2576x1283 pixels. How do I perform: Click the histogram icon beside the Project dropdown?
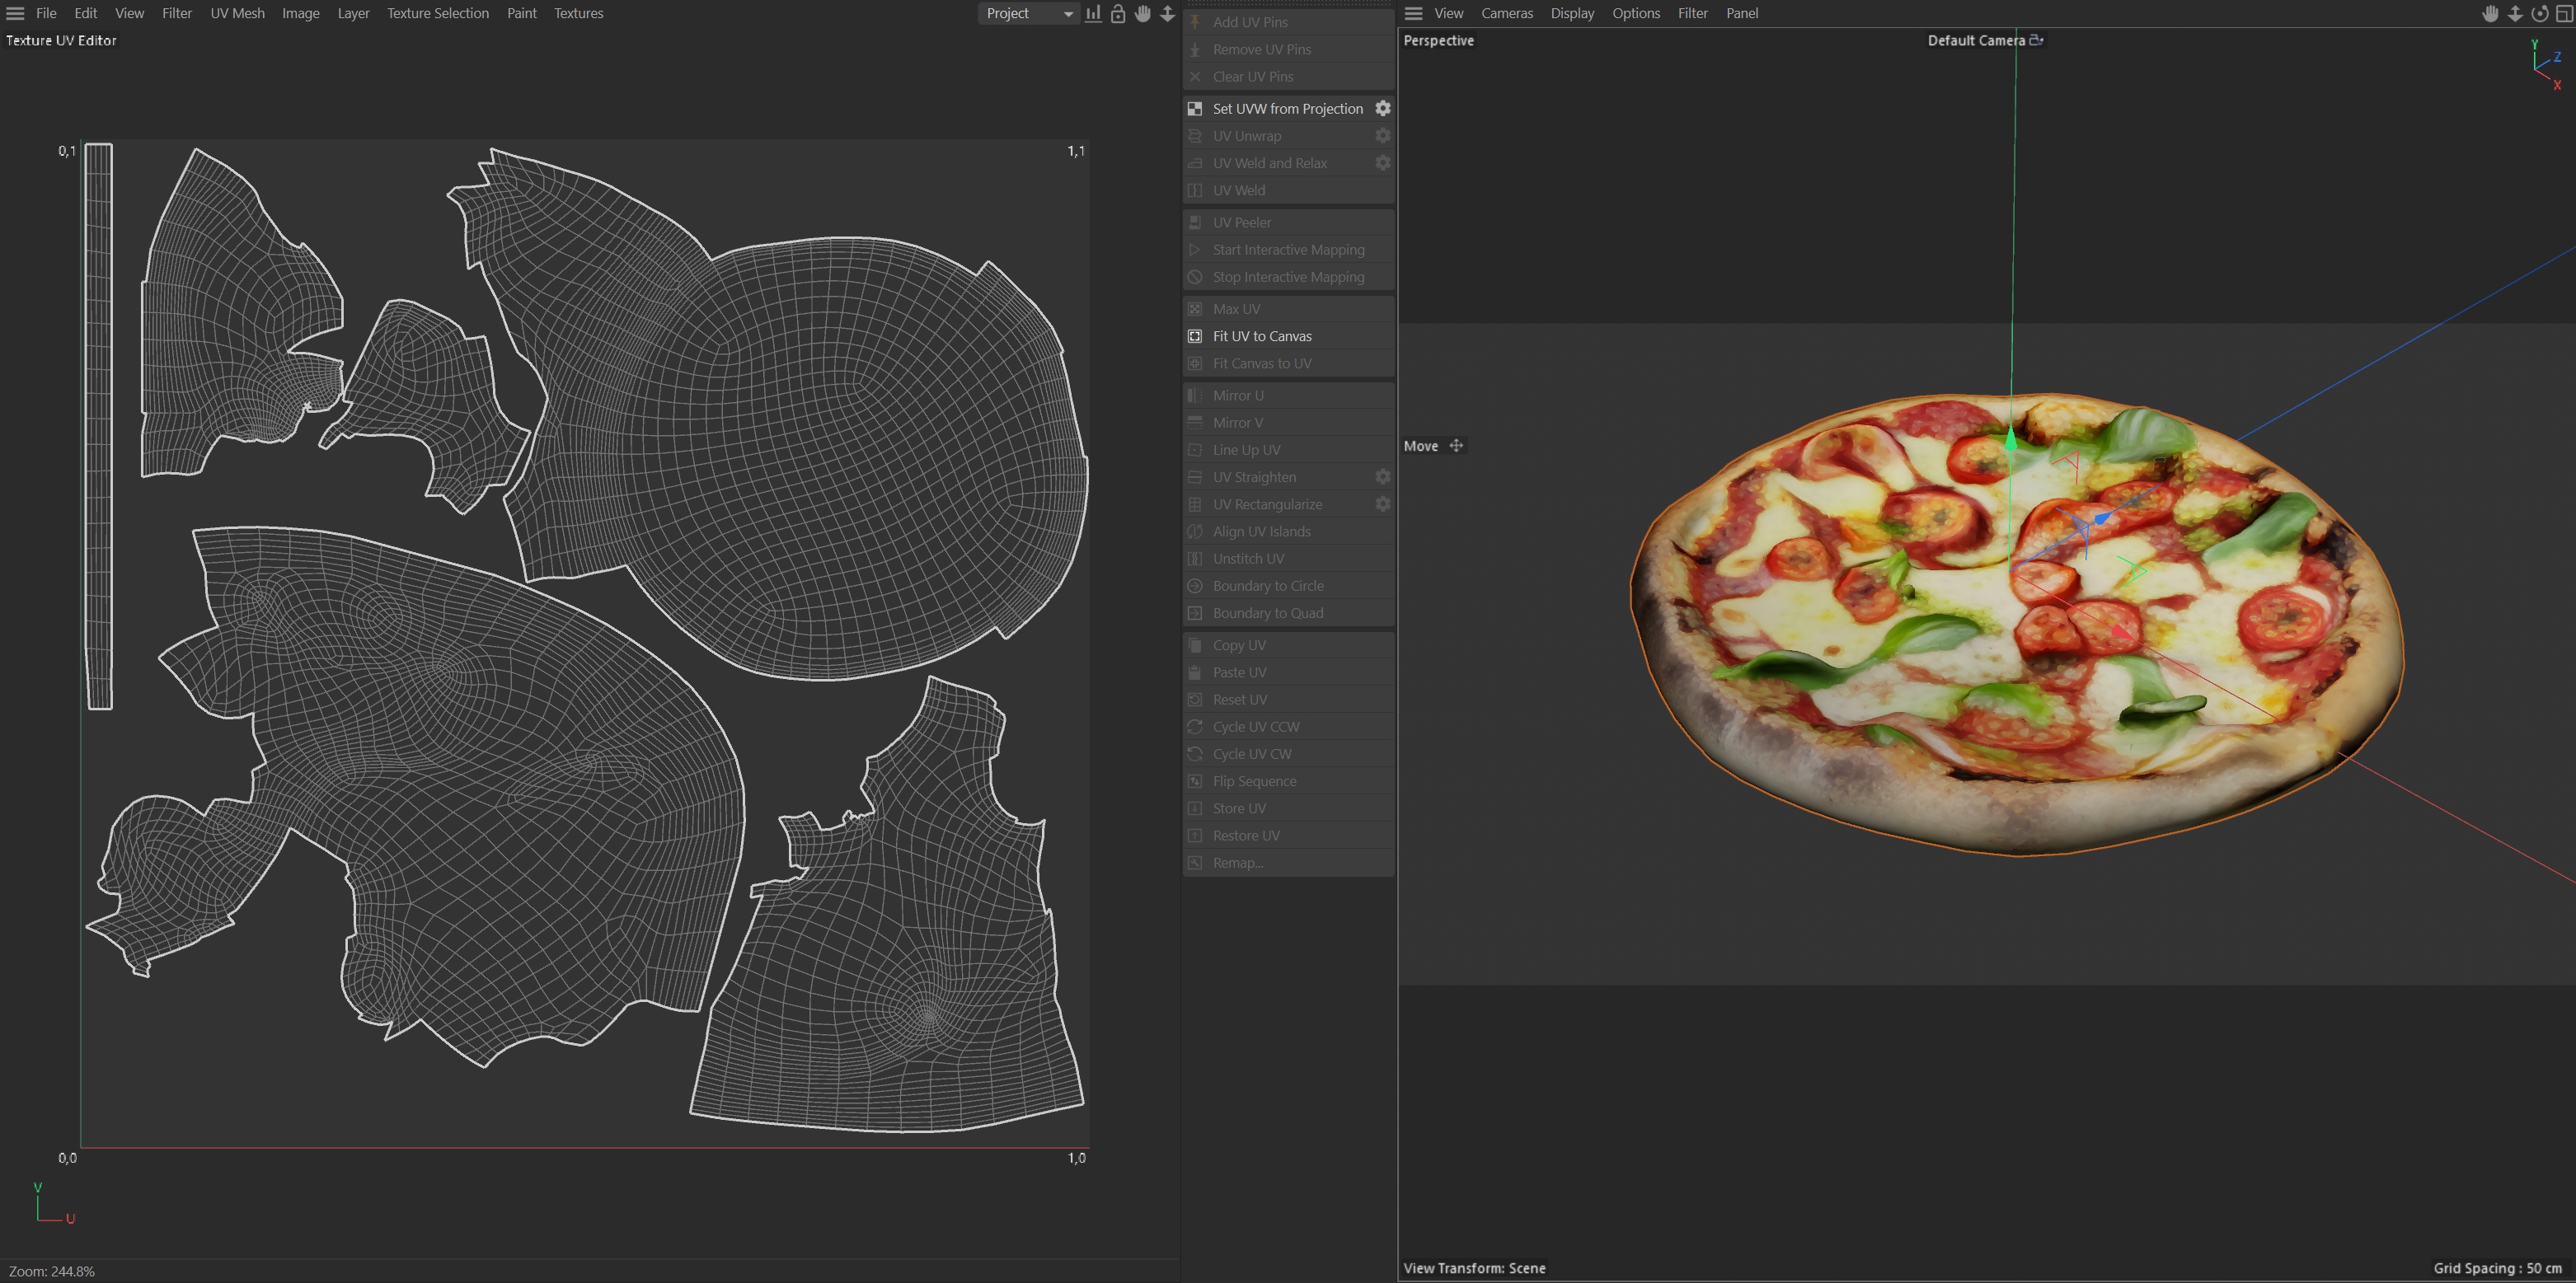click(1093, 13)
